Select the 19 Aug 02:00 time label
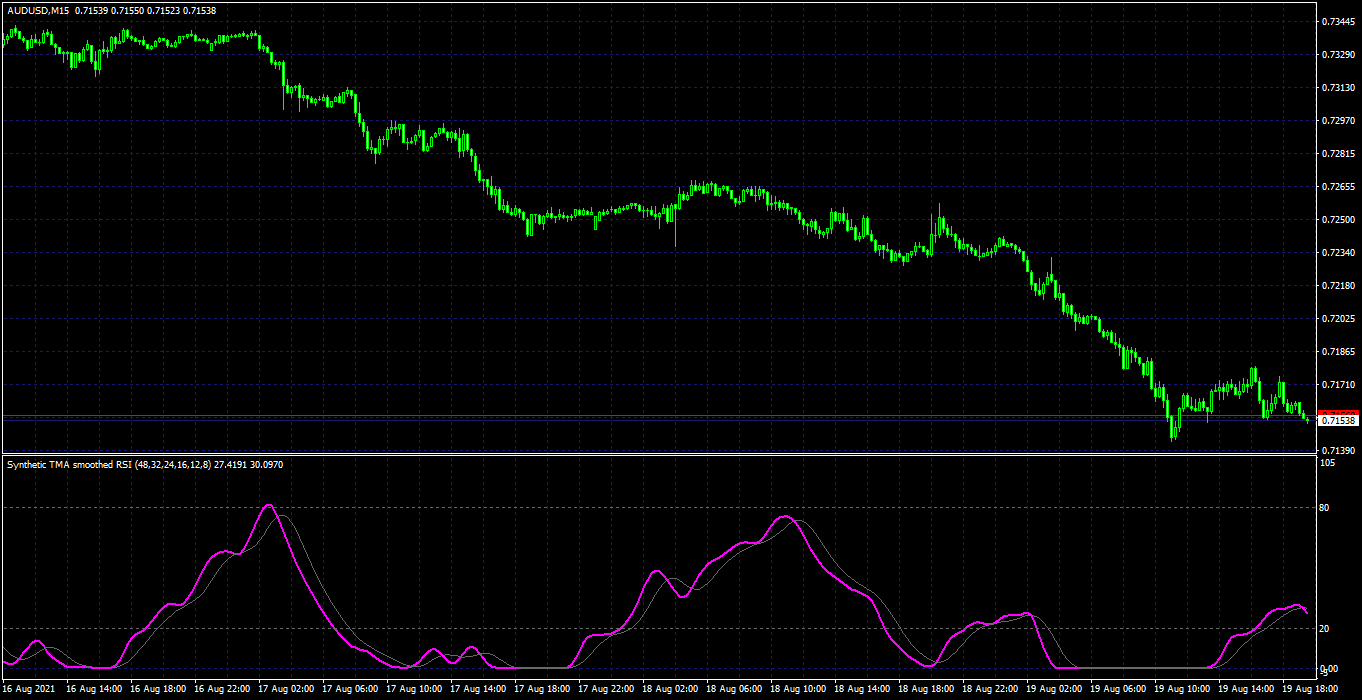This screenshot has width=1362, height=700. pyautogui.click(x=1054, y=689)
